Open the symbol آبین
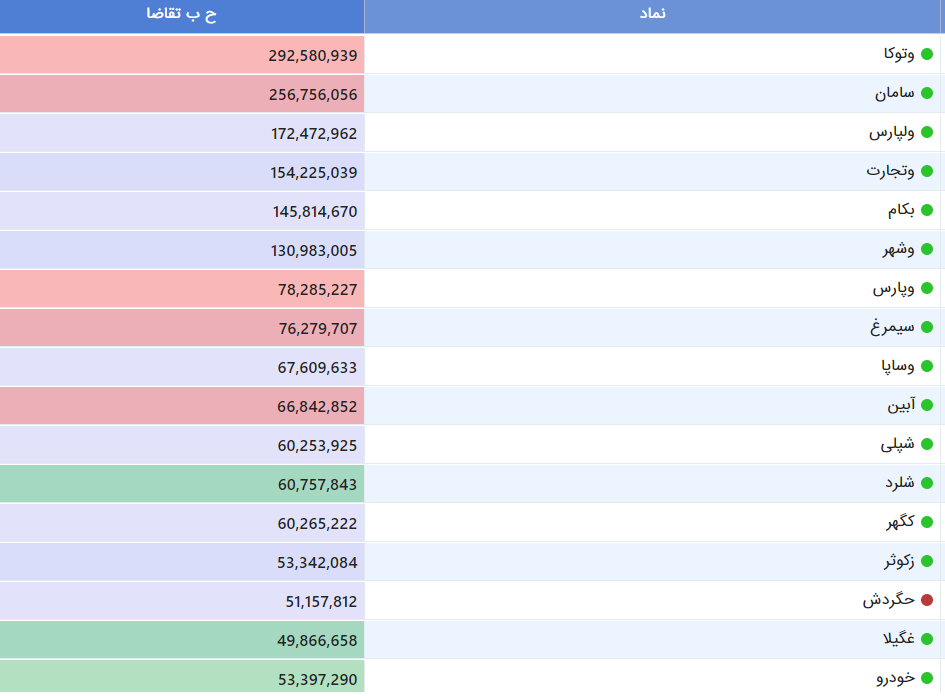 (901, 405)
